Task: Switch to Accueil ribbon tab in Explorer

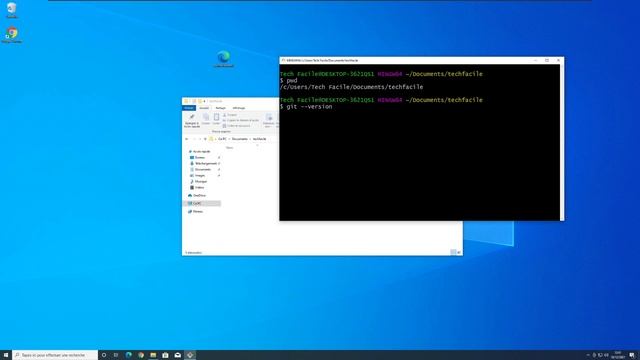Action: (204, 108)
